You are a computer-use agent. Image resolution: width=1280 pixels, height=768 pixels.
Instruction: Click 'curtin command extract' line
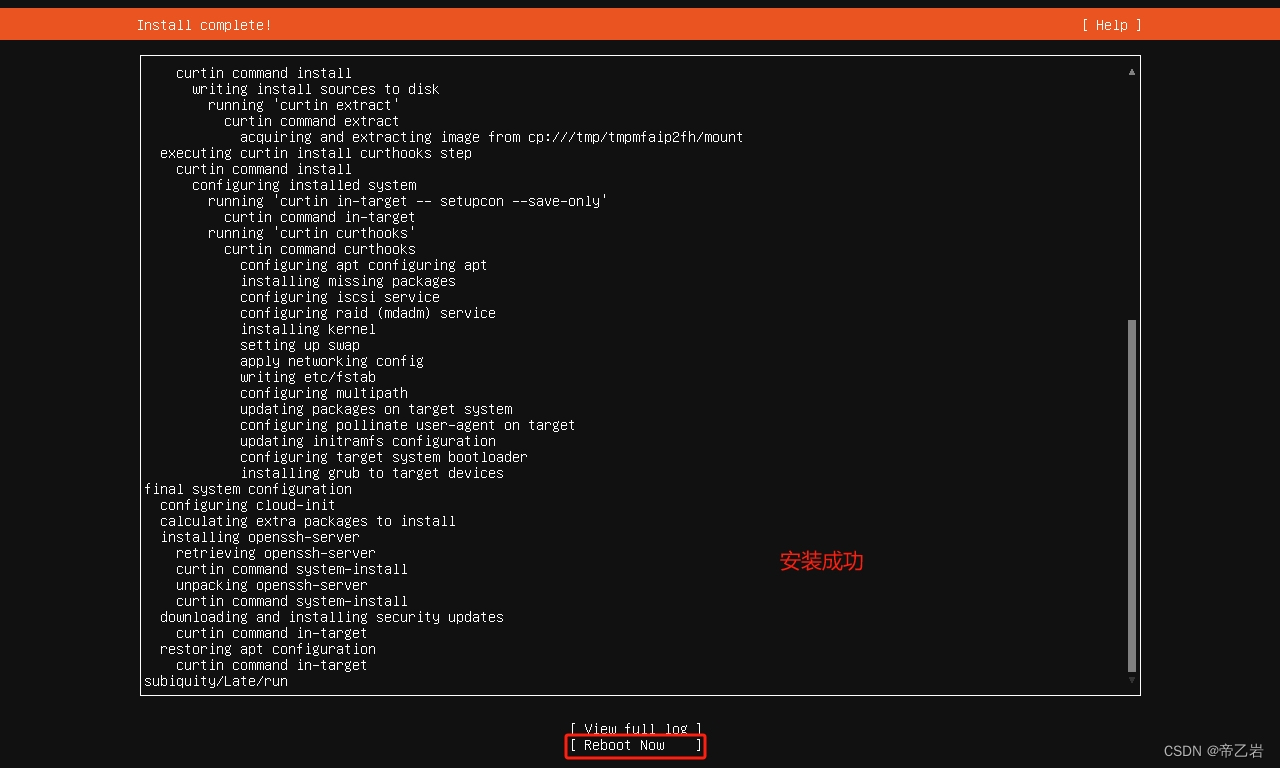click(312, 121)
